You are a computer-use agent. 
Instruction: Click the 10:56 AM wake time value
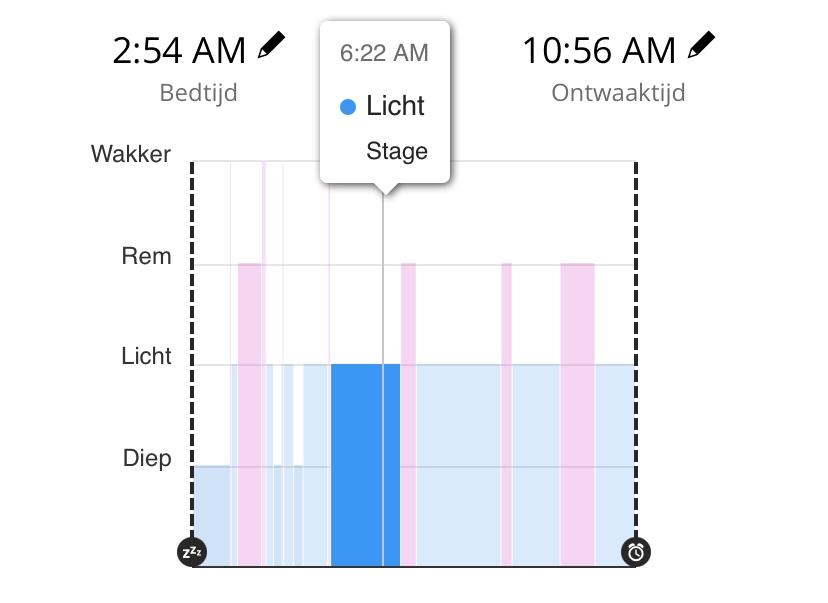coord(599,51)
